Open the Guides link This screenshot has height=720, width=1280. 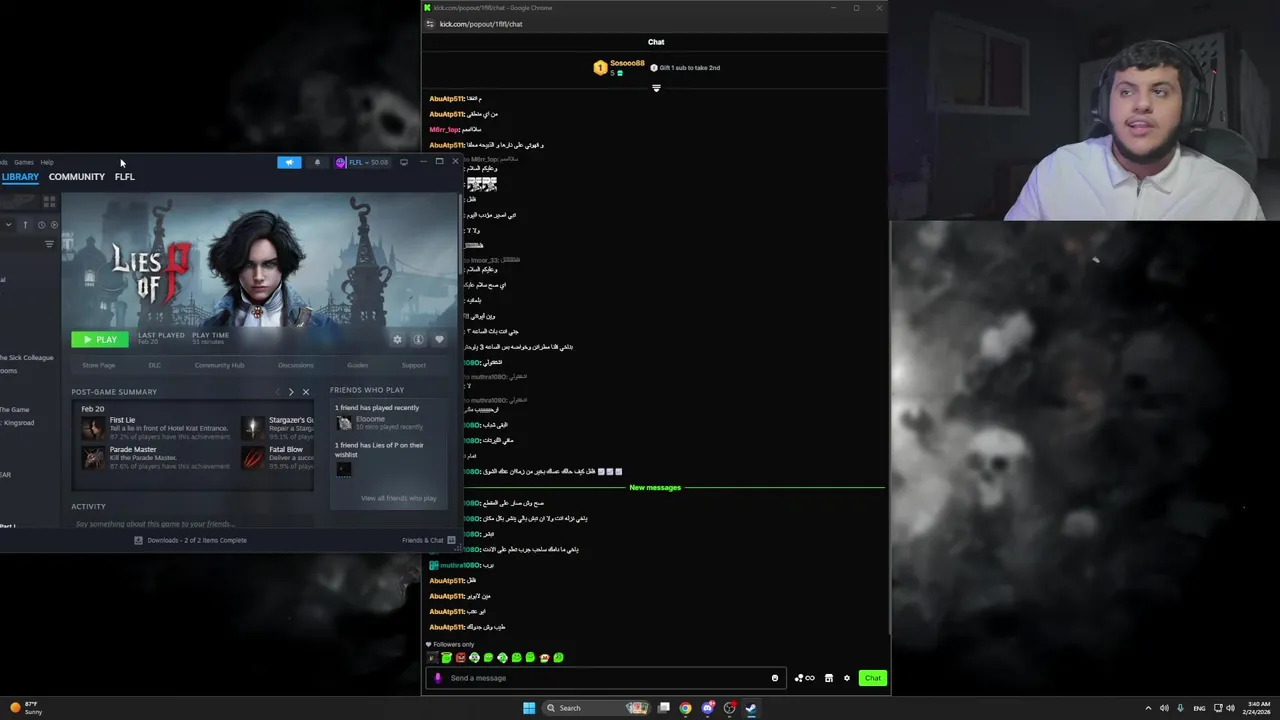[x=358, y=365]
